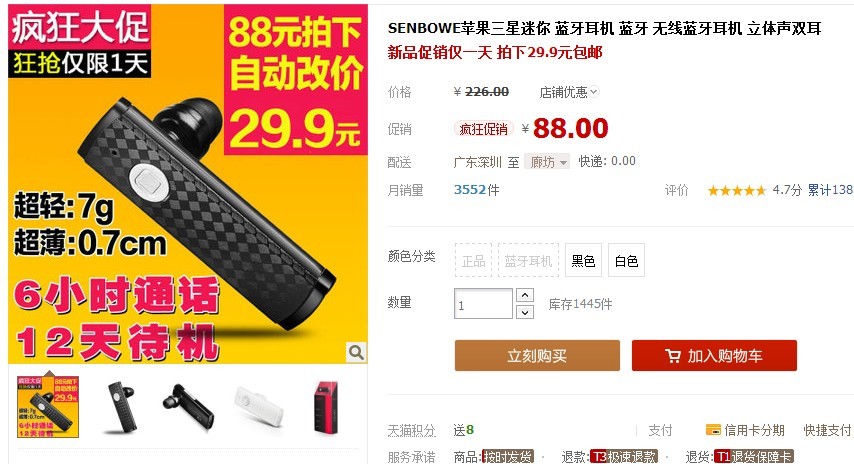
Task: Open the 累计138 reviews link
Action: [x=830, y=190]
